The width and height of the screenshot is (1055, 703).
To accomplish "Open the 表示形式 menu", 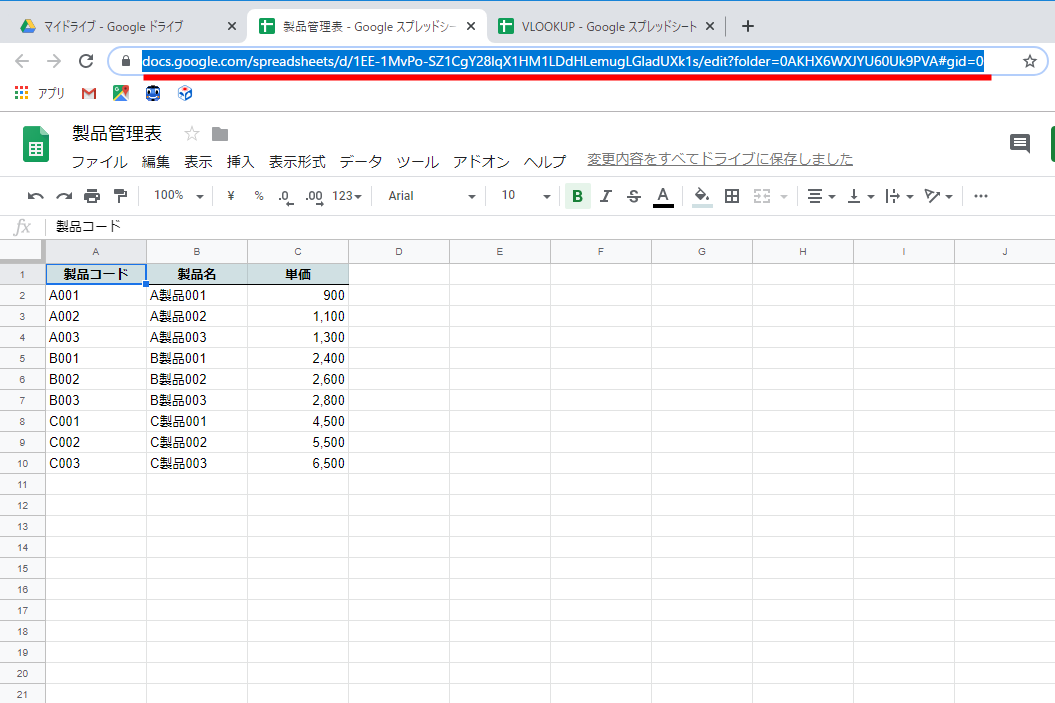I will coord(297,161).
